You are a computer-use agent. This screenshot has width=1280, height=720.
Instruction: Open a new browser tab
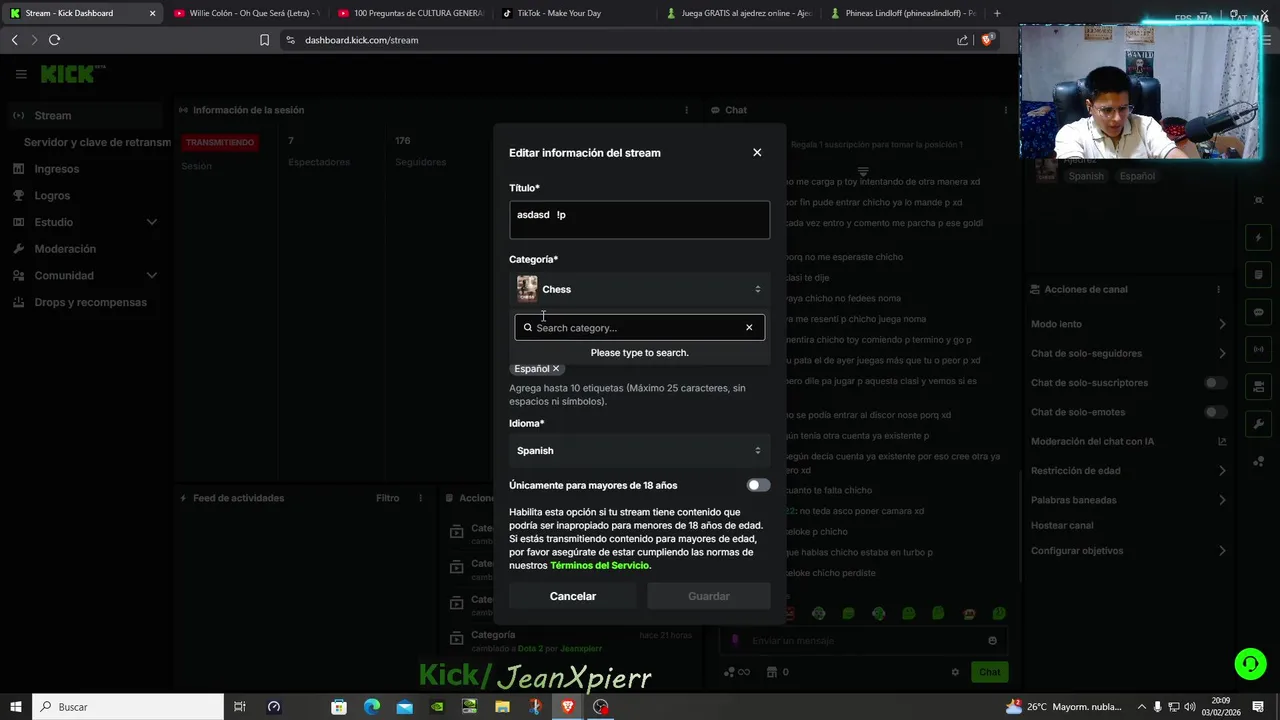997,13
